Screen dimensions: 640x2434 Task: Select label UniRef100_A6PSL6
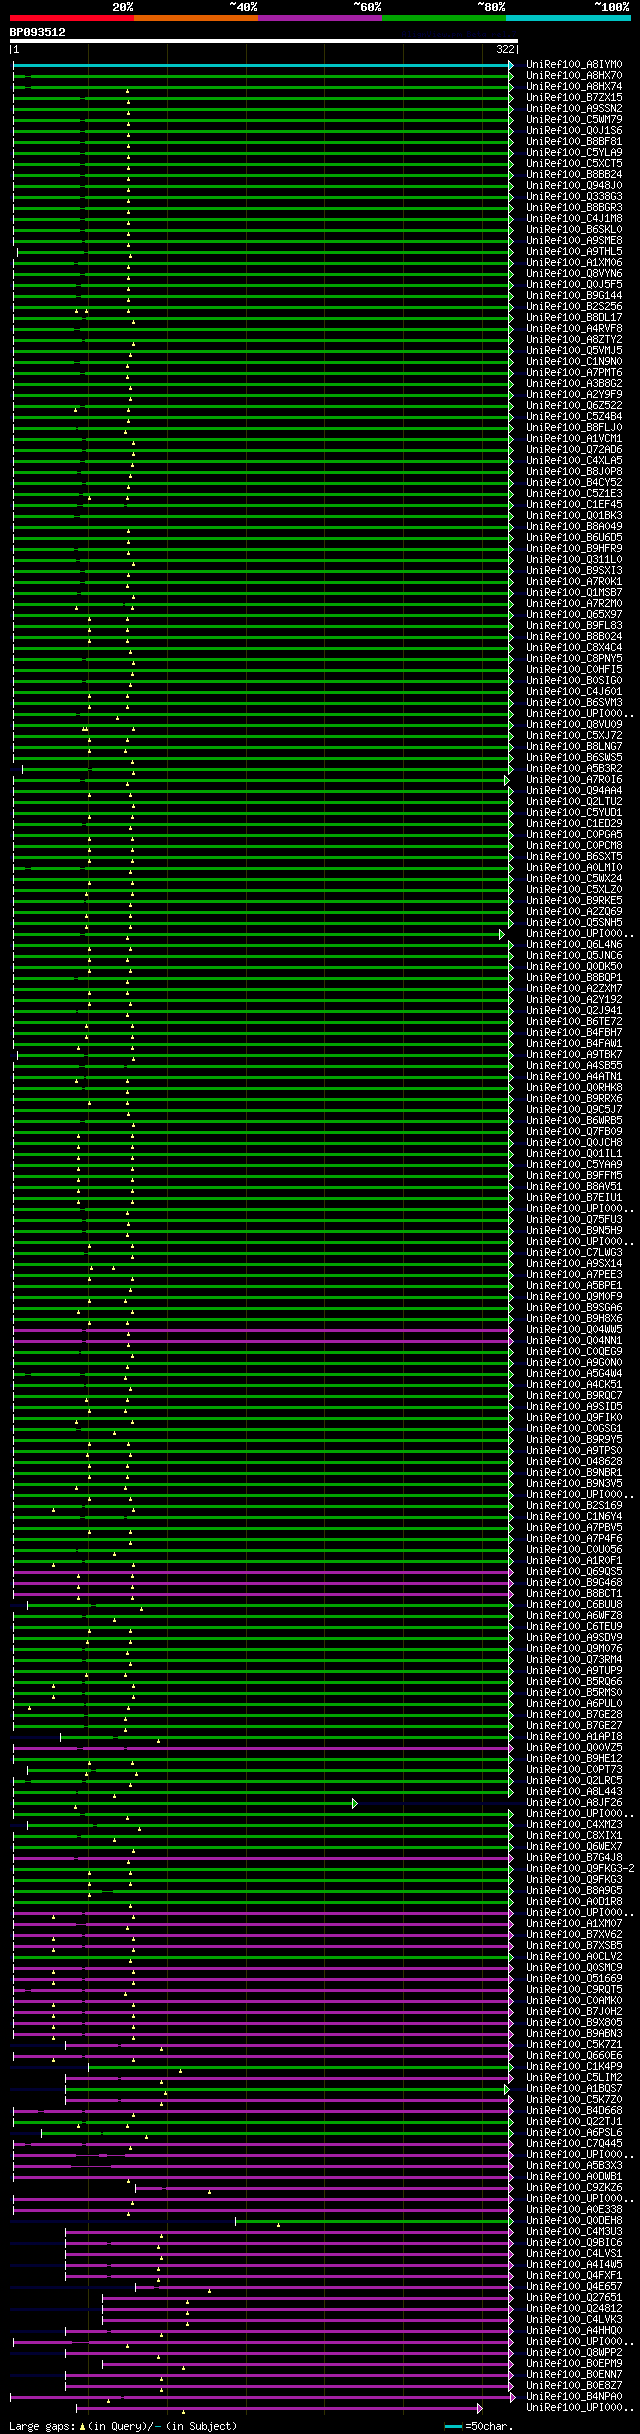[x=574, y=2133]
